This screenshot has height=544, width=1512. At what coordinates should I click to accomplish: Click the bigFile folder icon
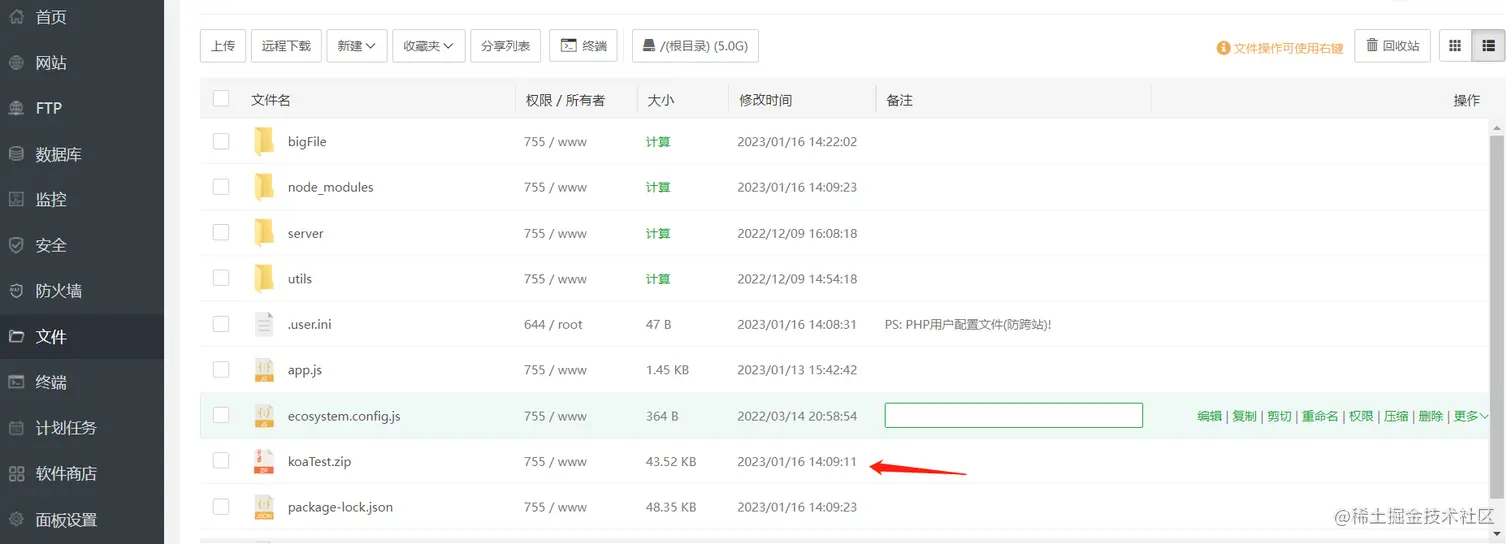(x=264, y=142)
